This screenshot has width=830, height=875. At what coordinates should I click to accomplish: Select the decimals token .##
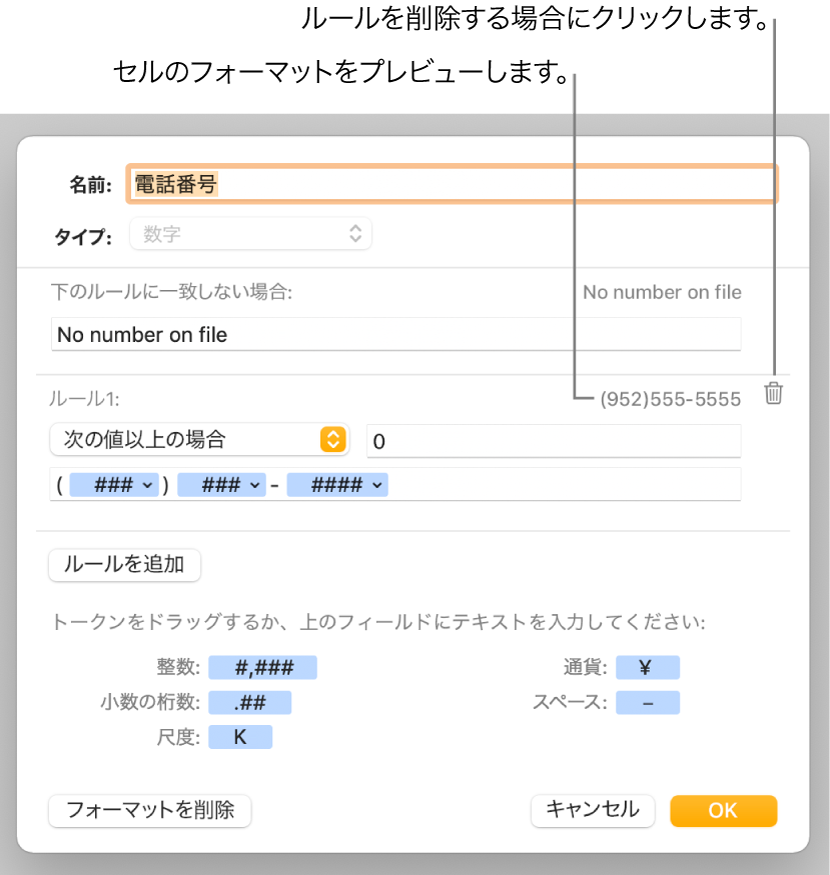(x=250, y=702)
